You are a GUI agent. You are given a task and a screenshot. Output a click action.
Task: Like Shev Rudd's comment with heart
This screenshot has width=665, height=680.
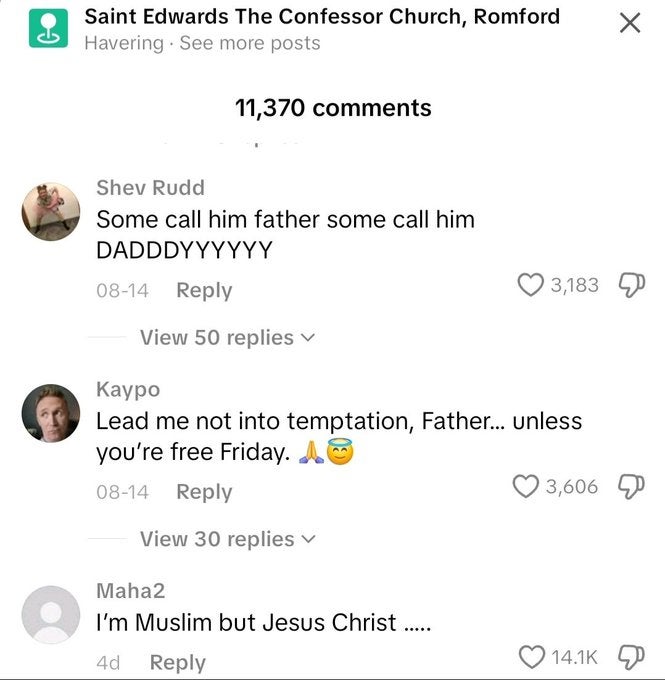point(531,285)
